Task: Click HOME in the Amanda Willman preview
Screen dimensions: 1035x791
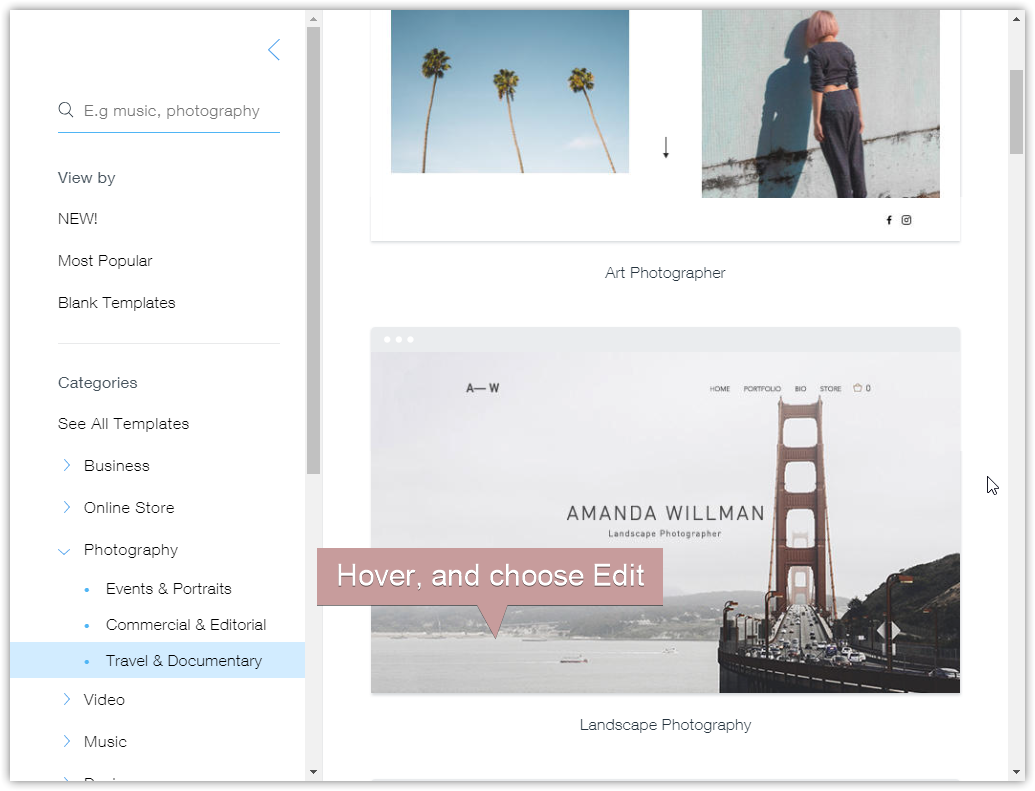Action: point(719,389)
